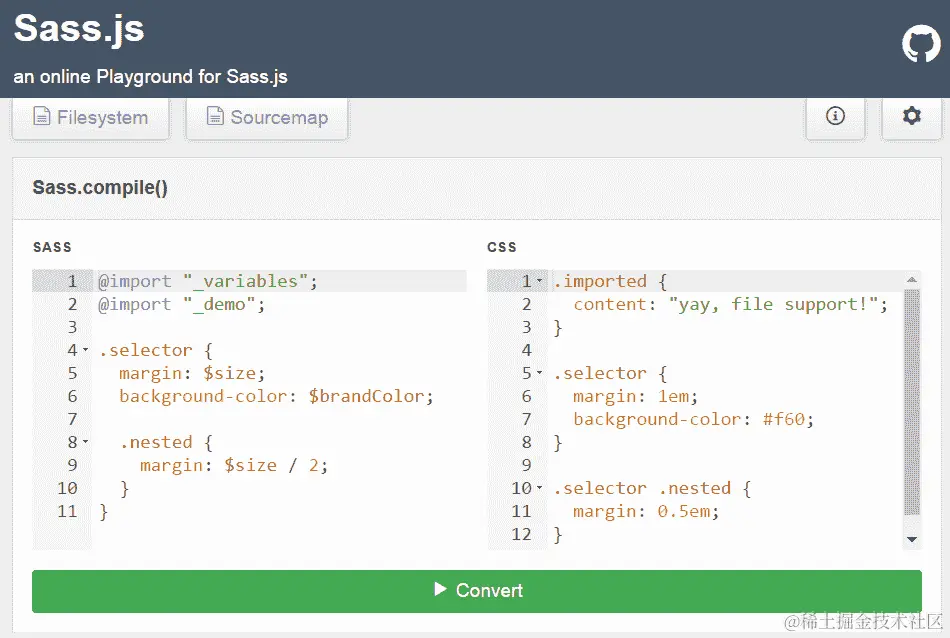
Task: Collapse the .nested block on Sass line 8
Action: pyautogui.click(x=85, y=442)
